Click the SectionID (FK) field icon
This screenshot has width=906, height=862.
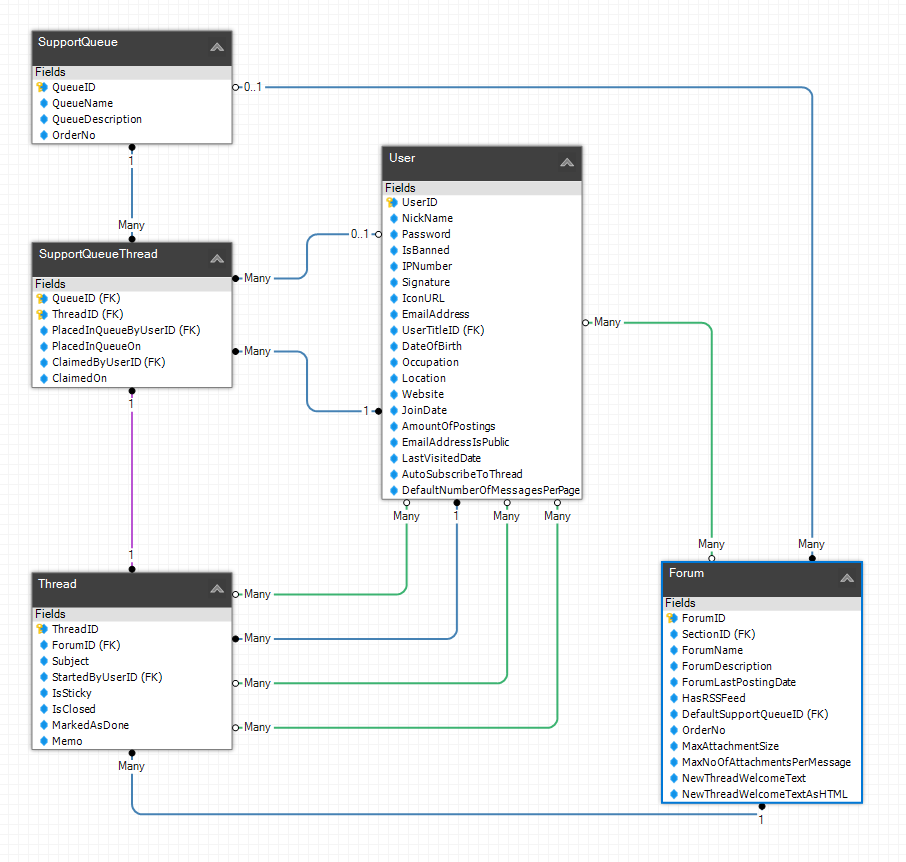coord(673,634)
